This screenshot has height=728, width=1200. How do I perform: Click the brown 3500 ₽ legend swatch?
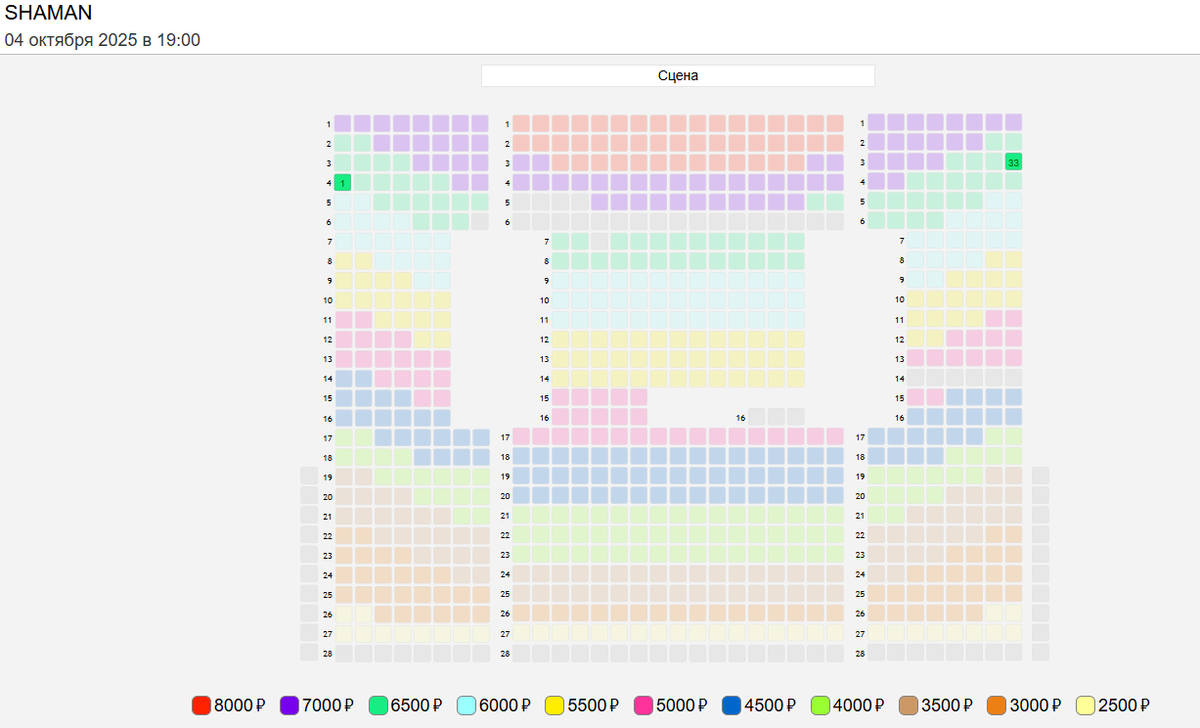908,705
